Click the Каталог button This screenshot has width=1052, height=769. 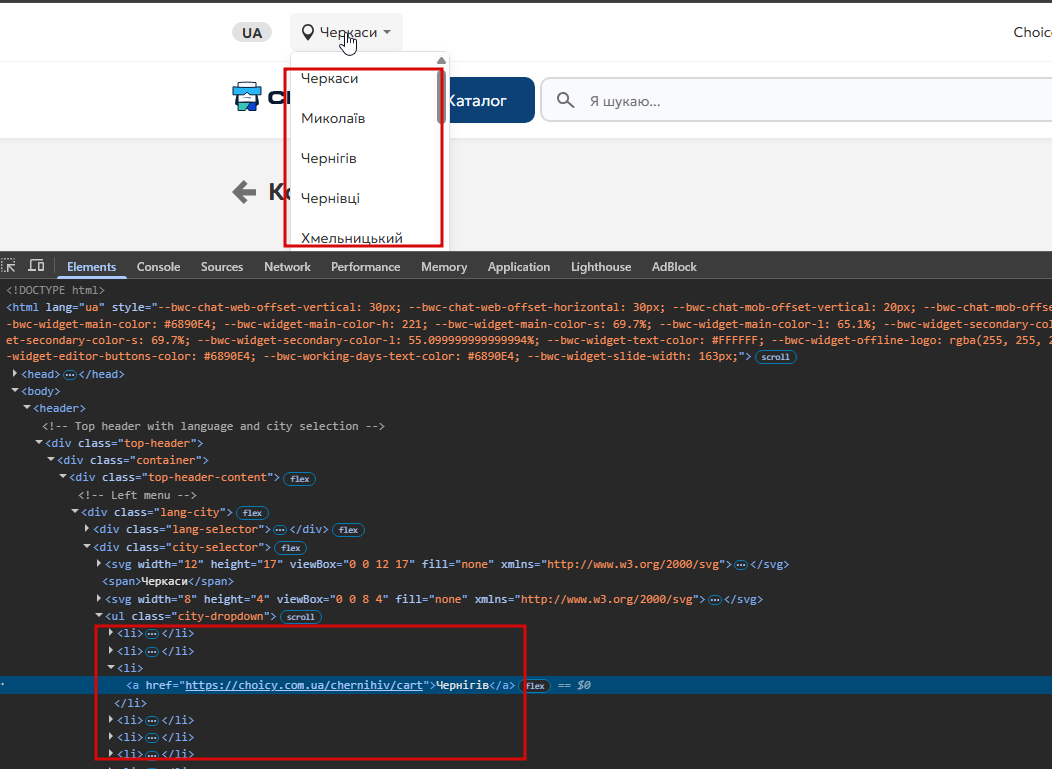488,101
